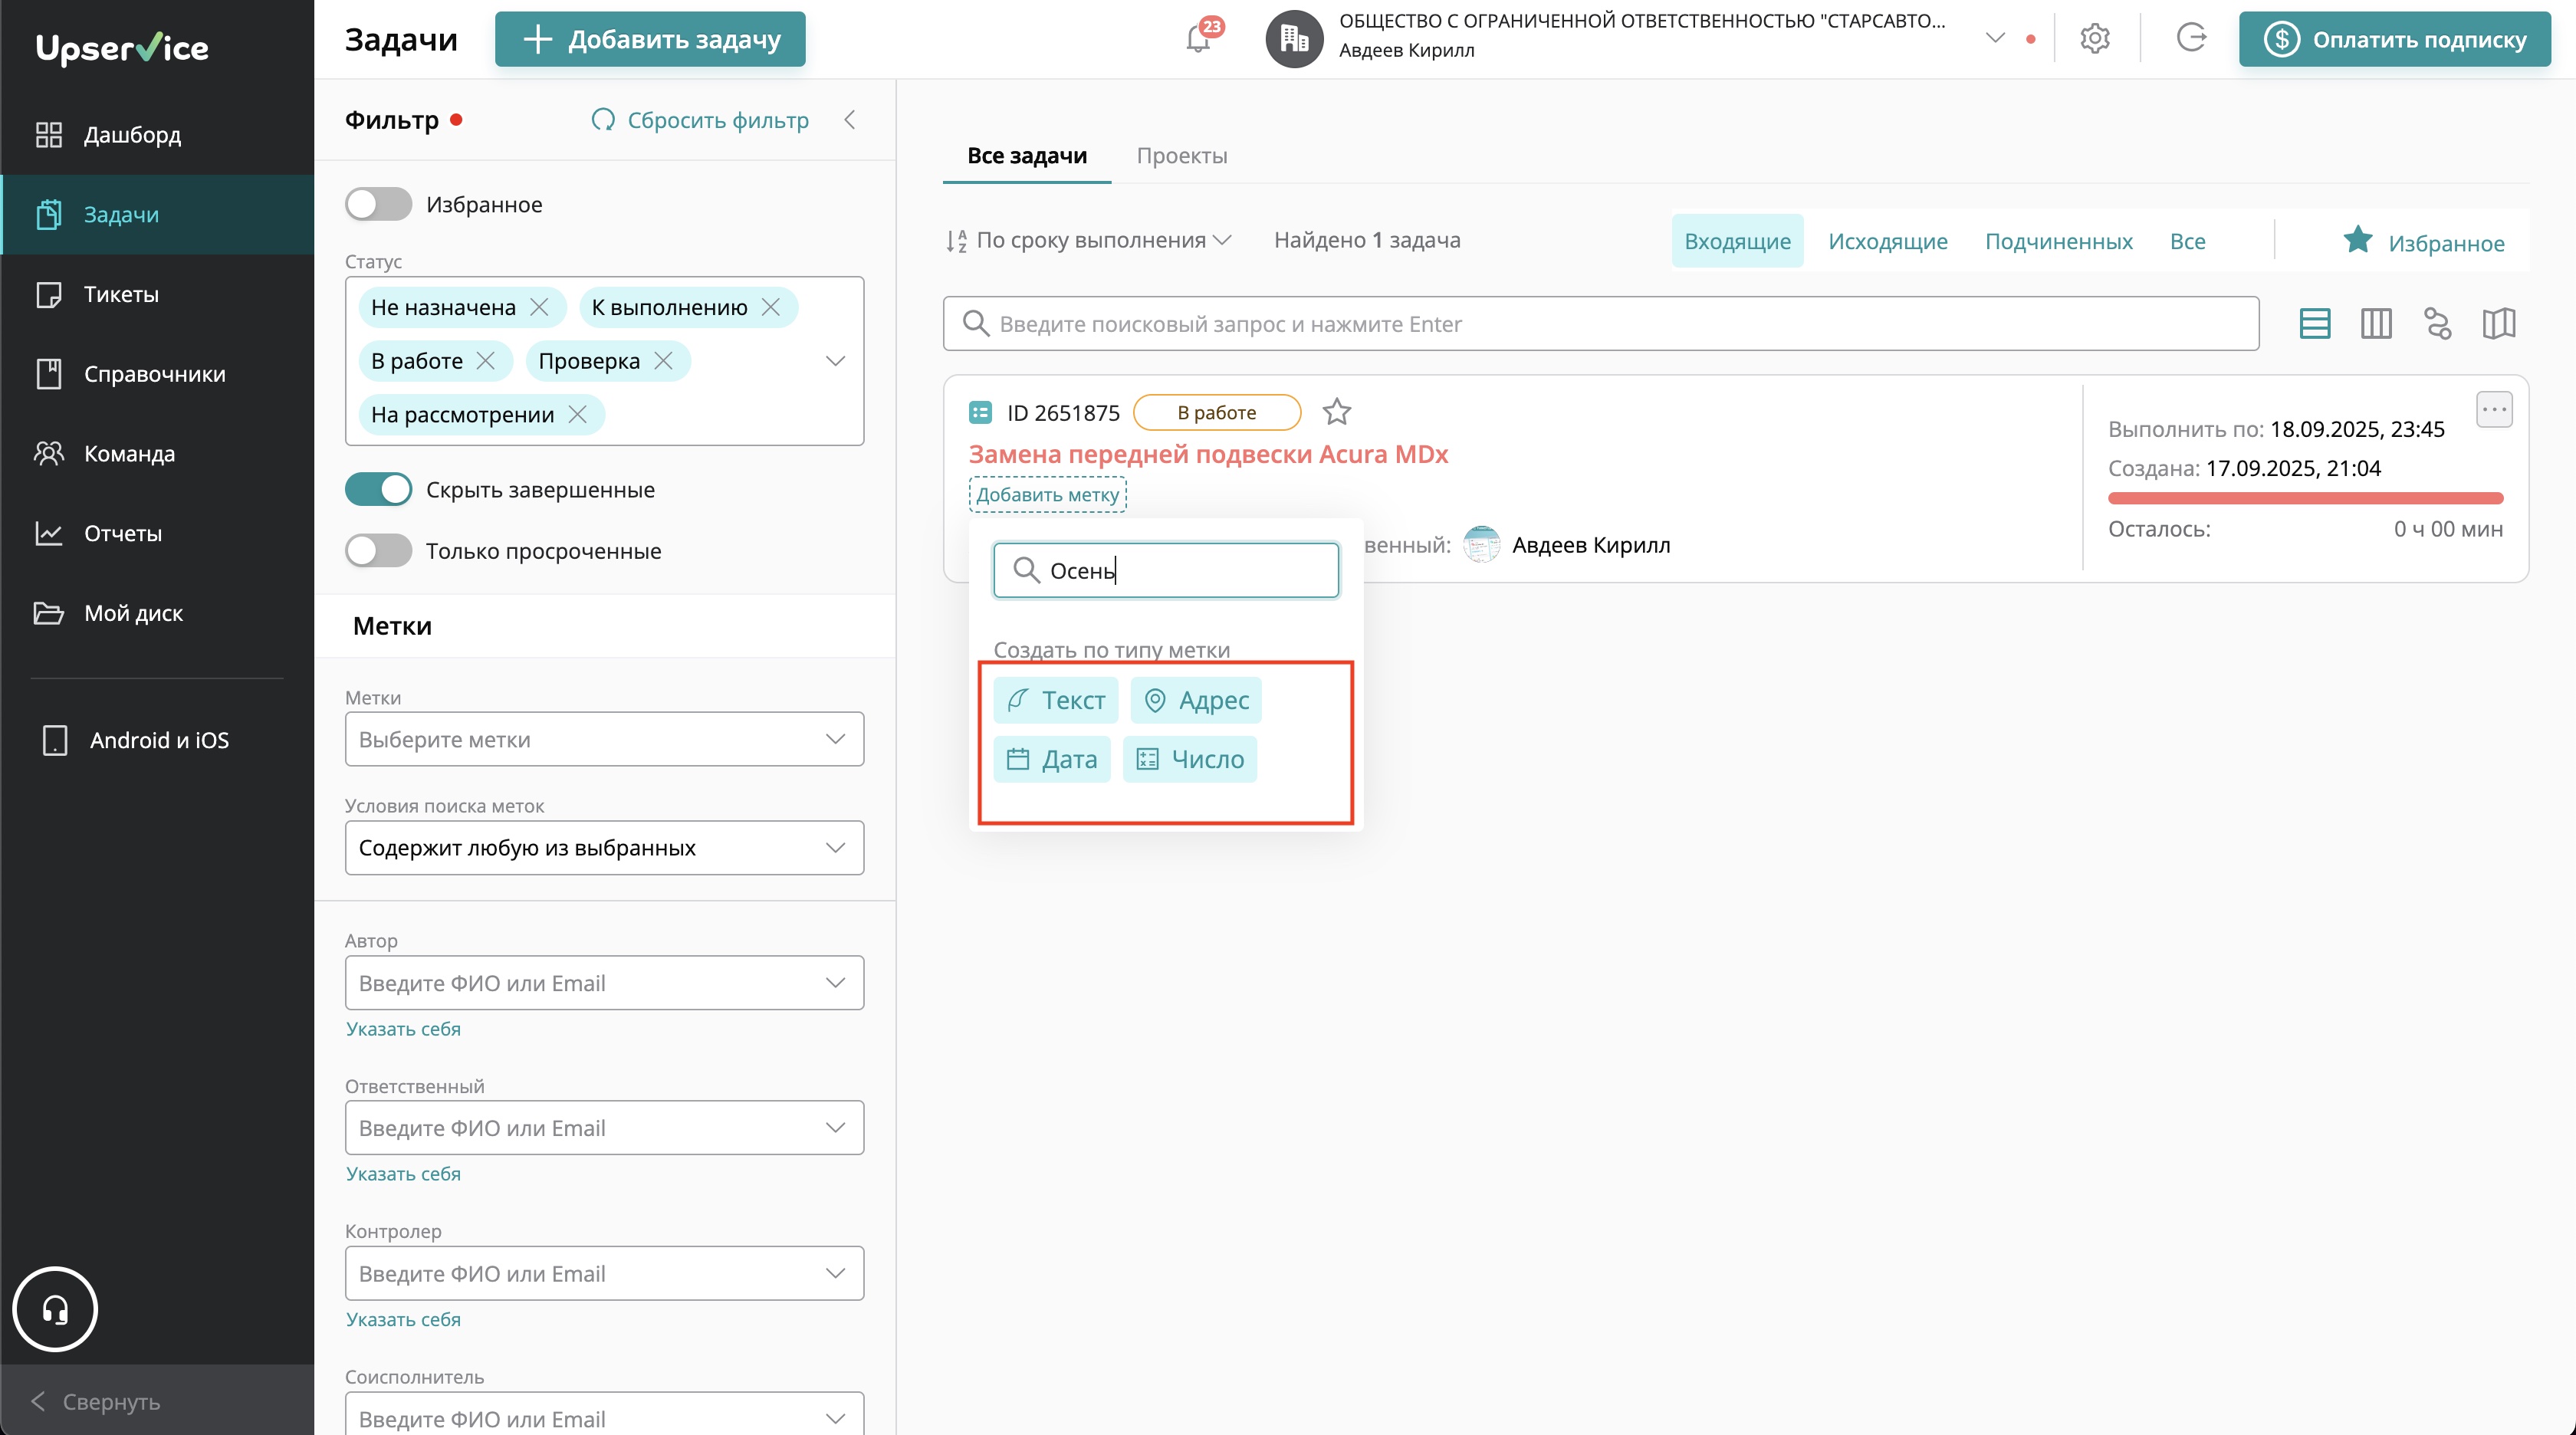
Task: Remove the 'Не назначена' status chip
Action: coord(539,307)
